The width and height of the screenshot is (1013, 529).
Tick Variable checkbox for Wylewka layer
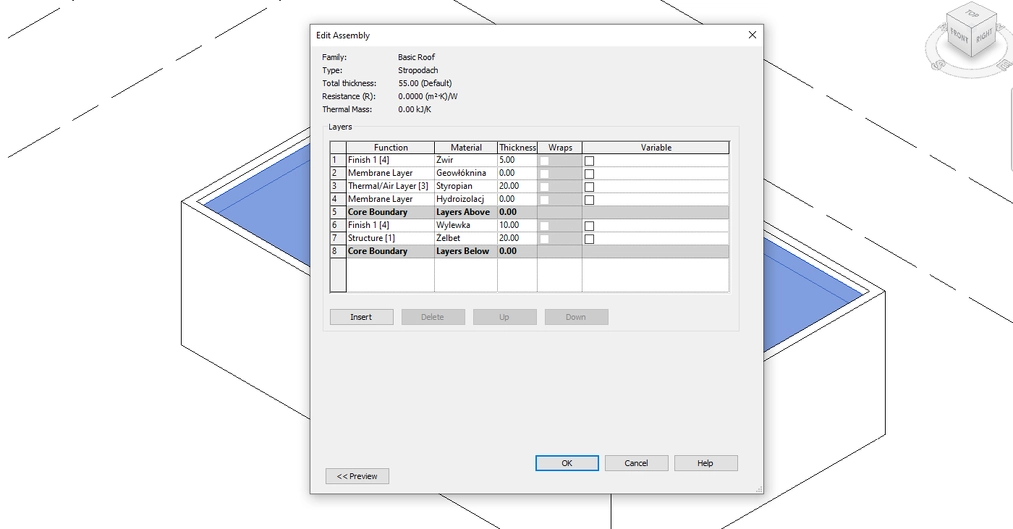[590, 226]
